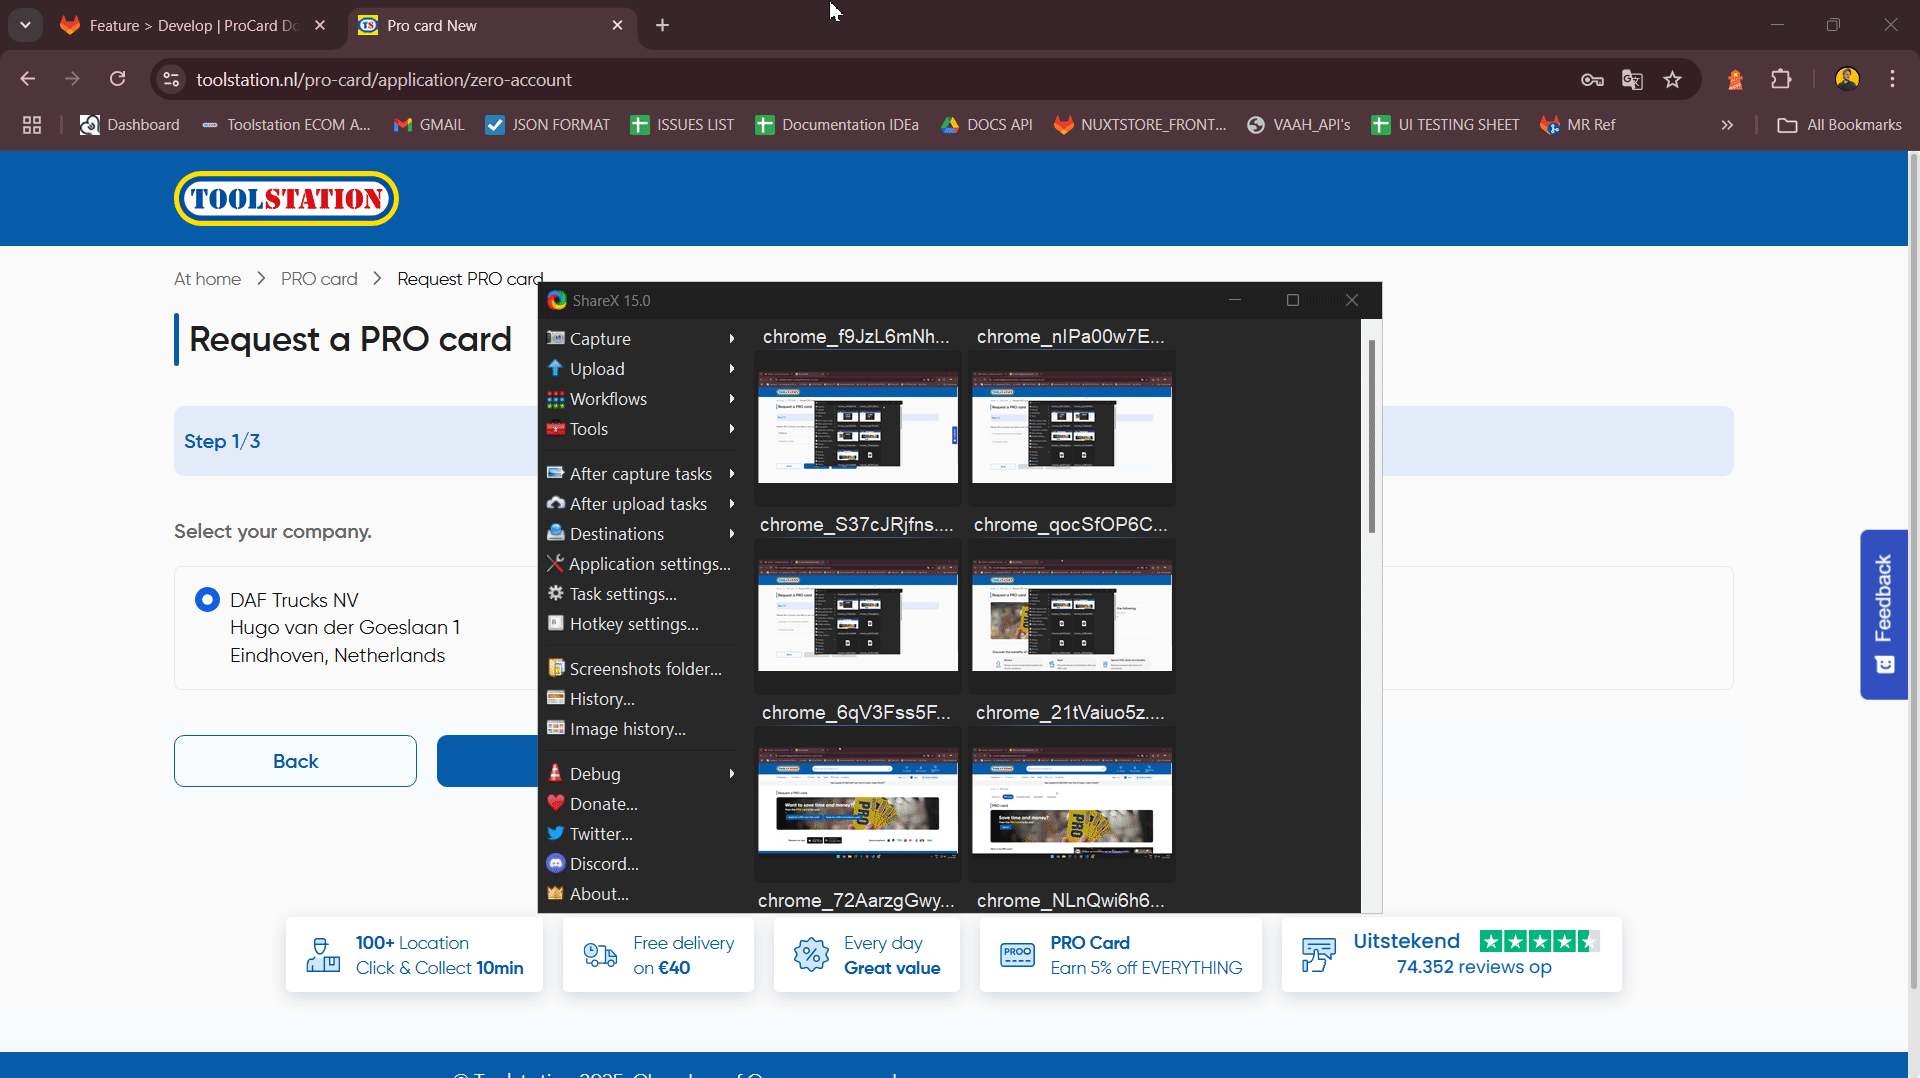Reload the page with the refresh icon
The width and height of the screenshot is (1920, 1078).
point(117,79)
